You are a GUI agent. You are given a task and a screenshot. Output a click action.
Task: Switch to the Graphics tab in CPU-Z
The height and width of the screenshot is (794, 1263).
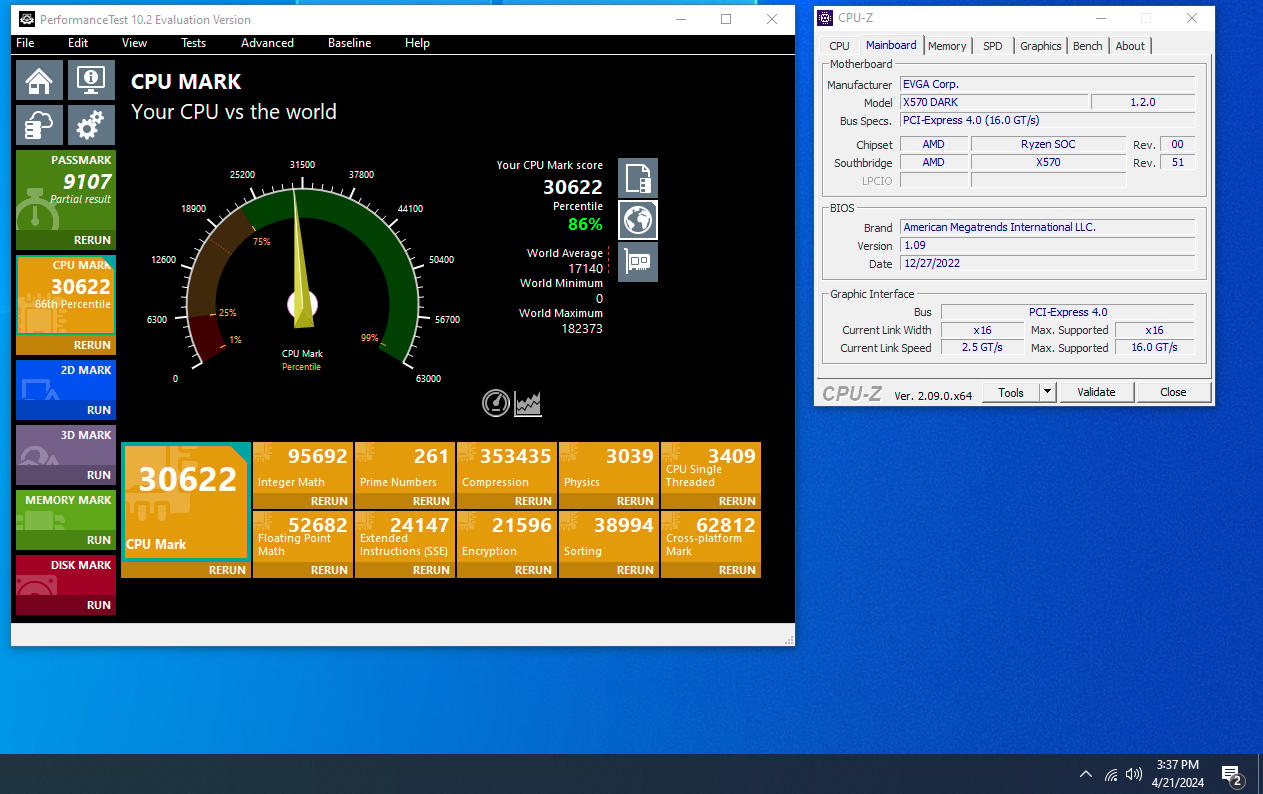[x=1040, y=46]
